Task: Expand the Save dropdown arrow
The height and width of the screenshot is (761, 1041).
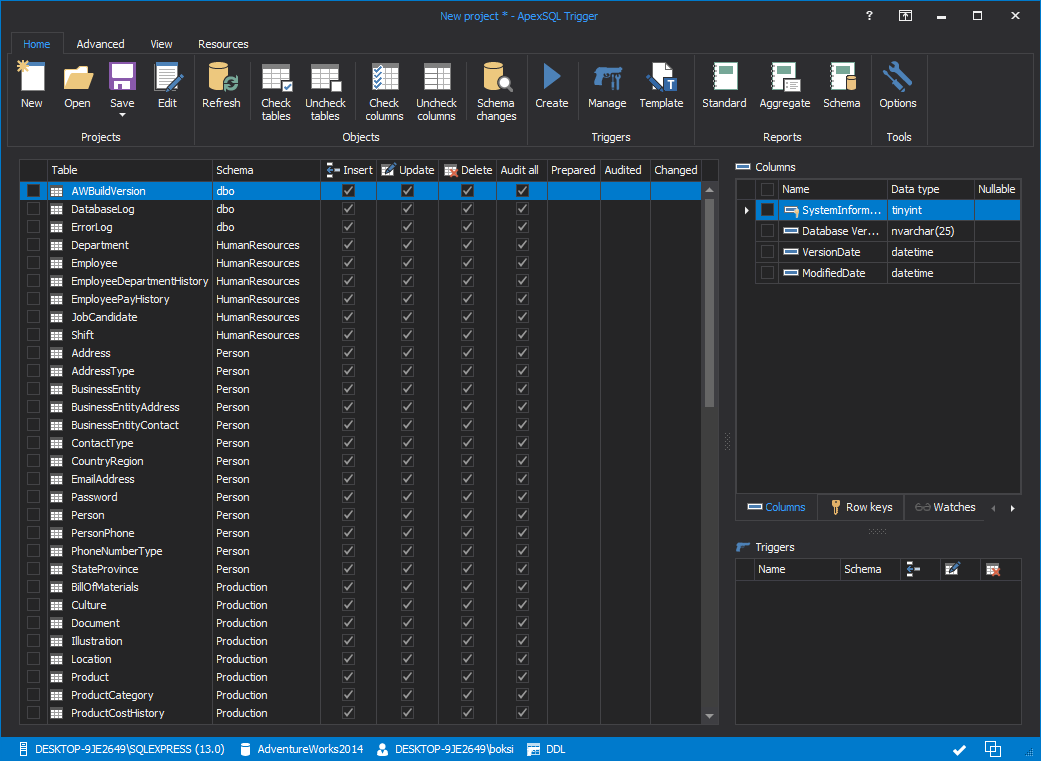Action: click(122, 117)
